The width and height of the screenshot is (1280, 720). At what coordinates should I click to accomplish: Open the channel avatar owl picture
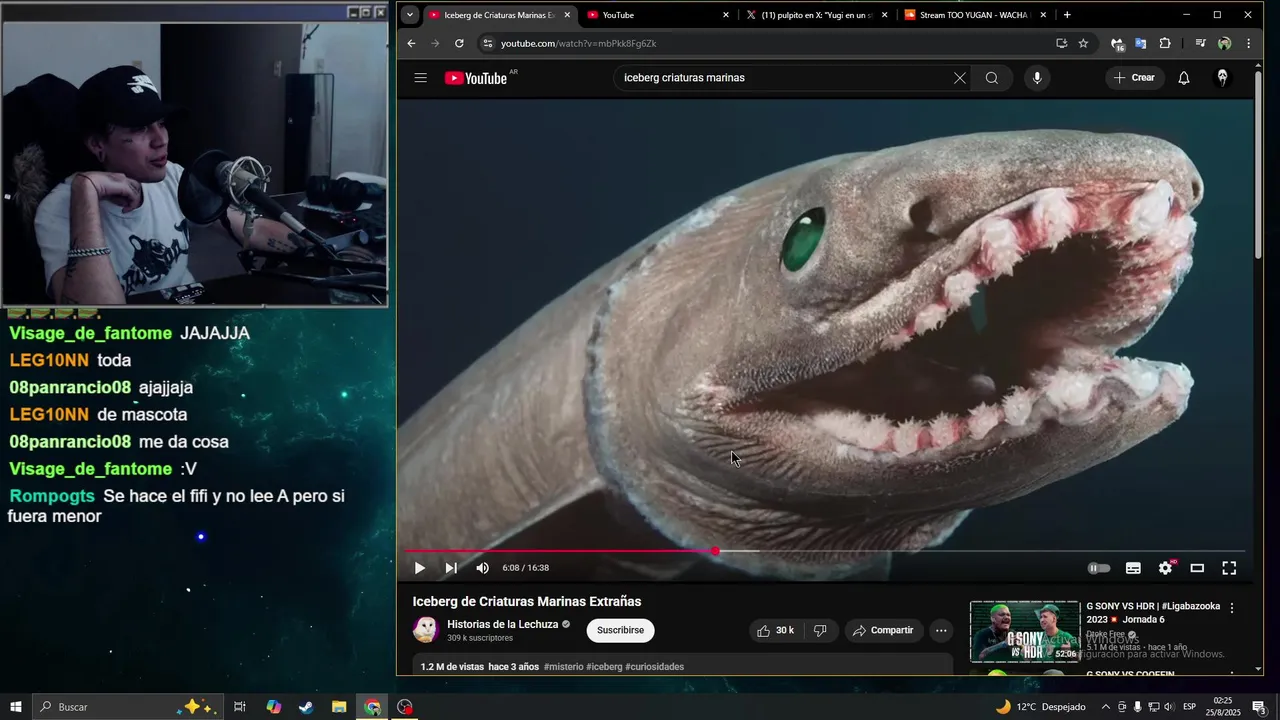coord(426,630)
